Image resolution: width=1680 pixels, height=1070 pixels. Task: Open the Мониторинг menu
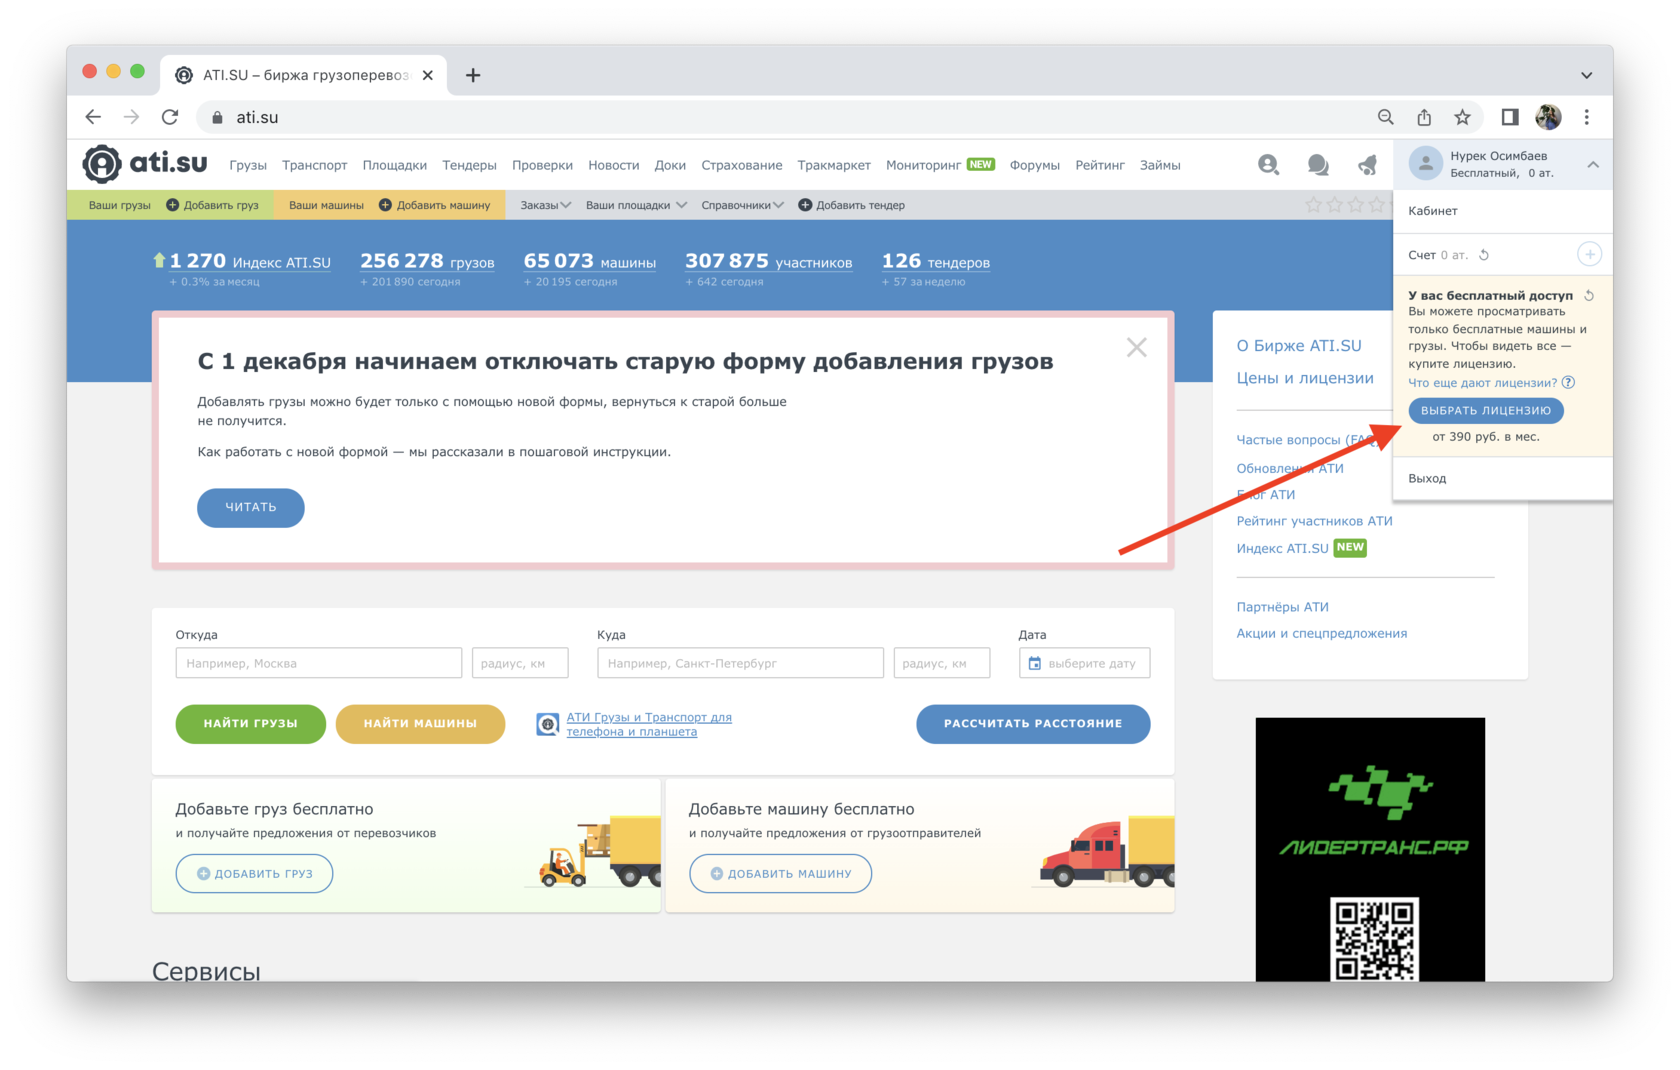[x=923, y=165]
